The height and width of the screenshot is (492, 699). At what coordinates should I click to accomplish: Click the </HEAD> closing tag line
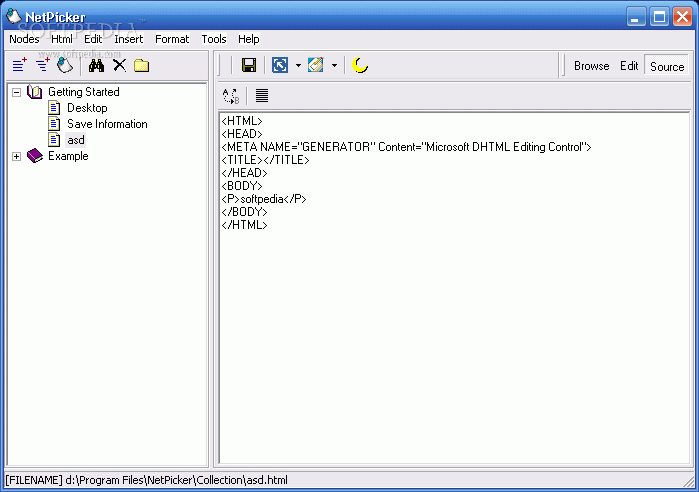click(x=244, y=173)
